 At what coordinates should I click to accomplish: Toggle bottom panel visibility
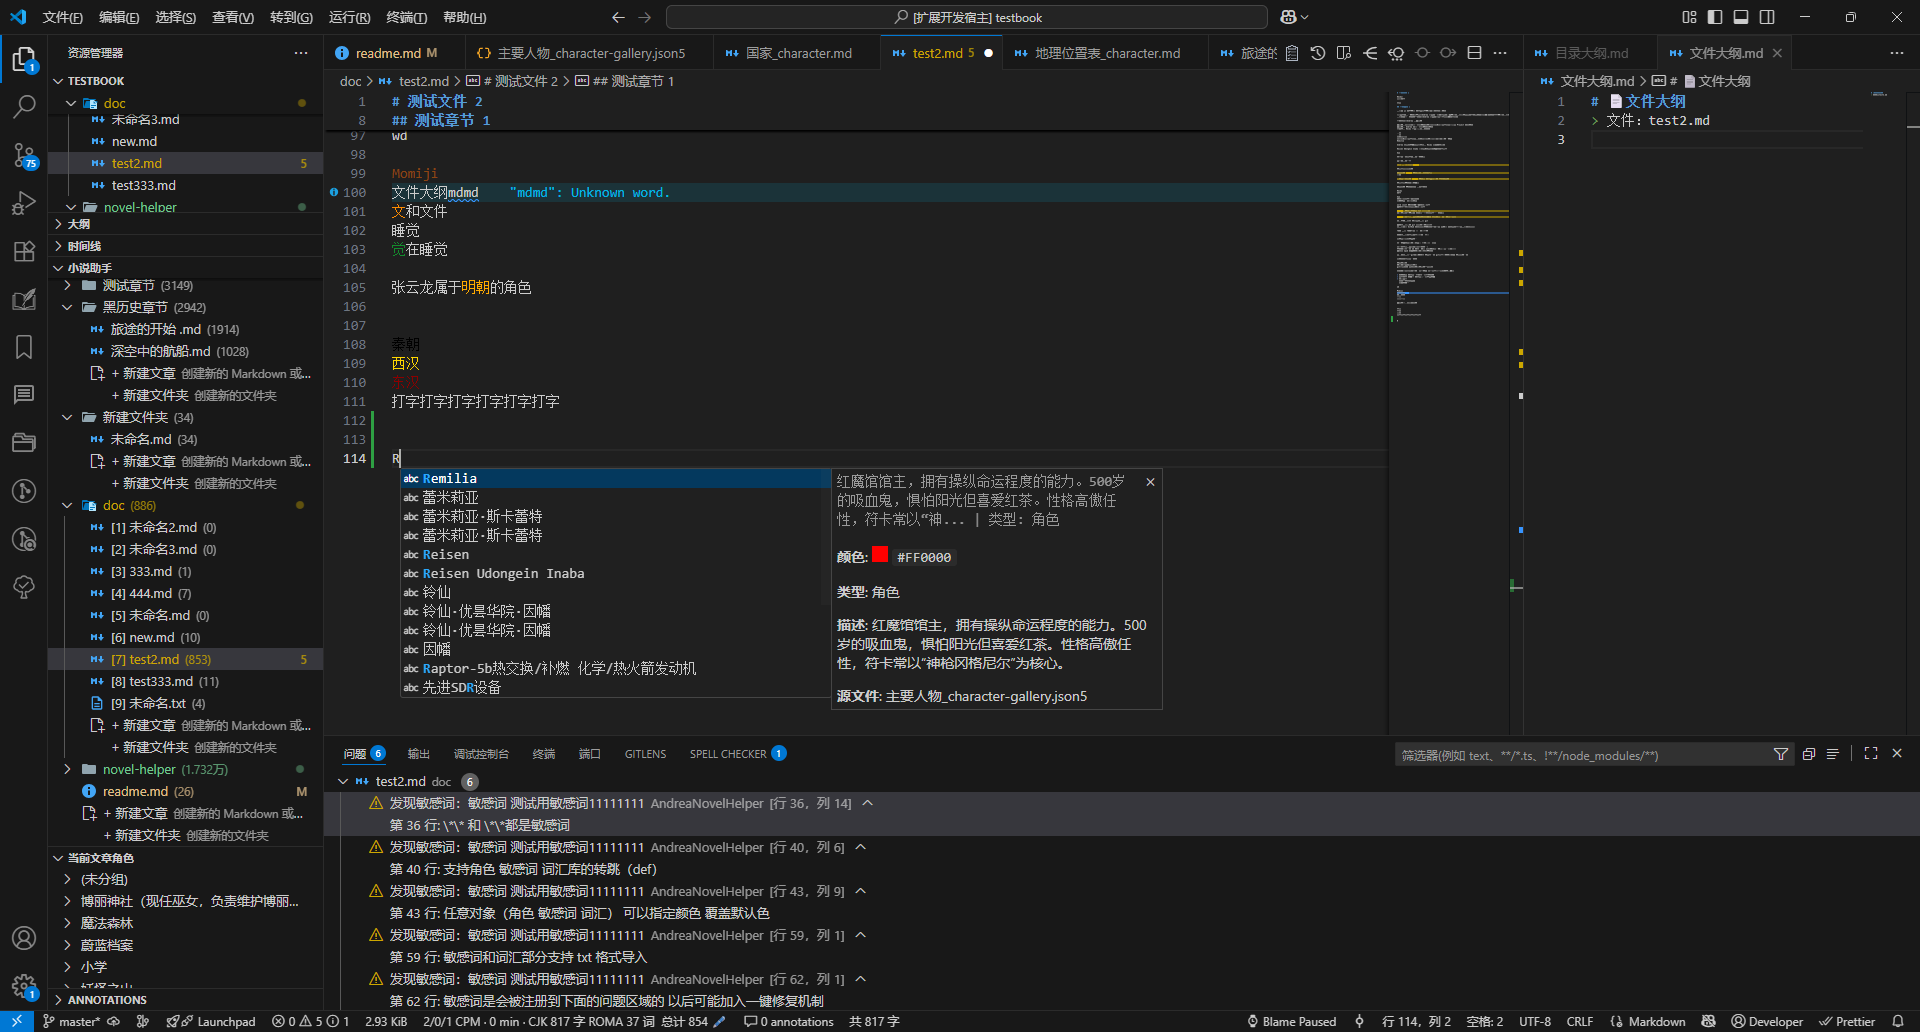pyautogui.click(x=1741, y=17)
